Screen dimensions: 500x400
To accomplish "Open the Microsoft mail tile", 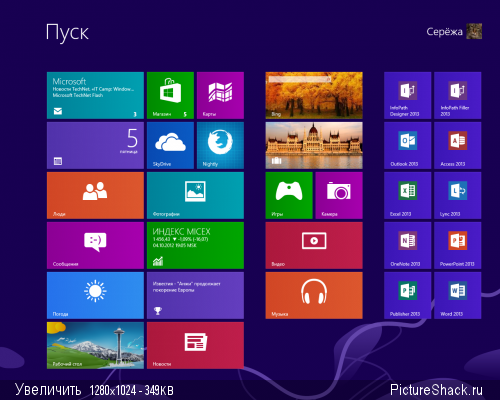I will pyautogui.click(x=95, y=95).
